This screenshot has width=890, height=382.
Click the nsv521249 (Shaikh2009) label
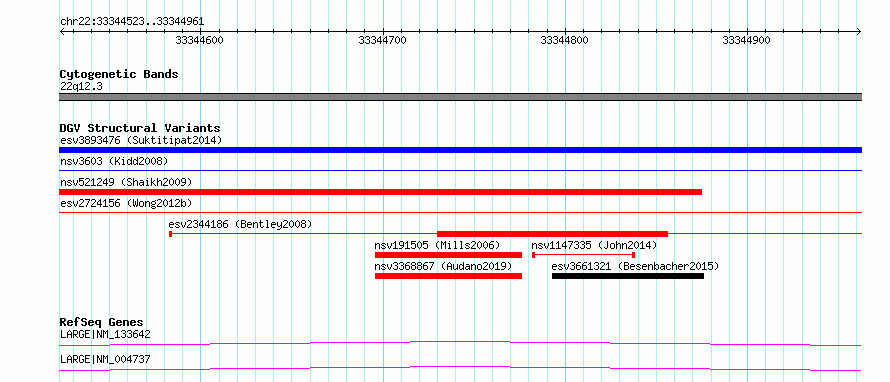[x=126, y=182]
